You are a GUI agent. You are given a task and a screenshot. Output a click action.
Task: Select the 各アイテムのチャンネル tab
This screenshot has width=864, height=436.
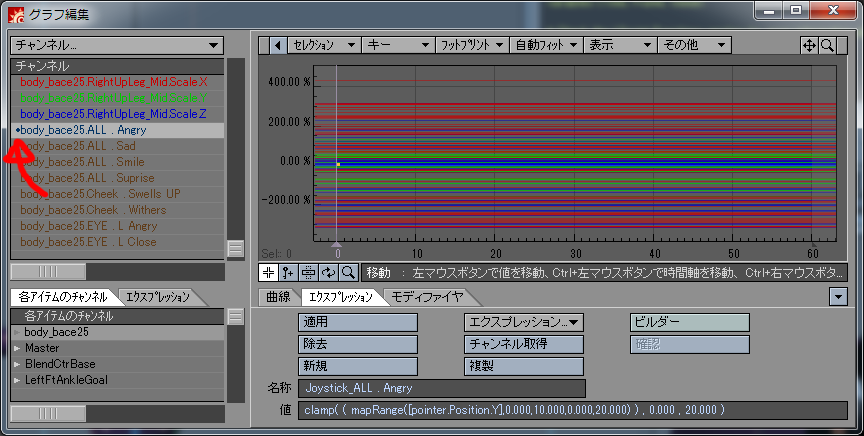[63, 297]
